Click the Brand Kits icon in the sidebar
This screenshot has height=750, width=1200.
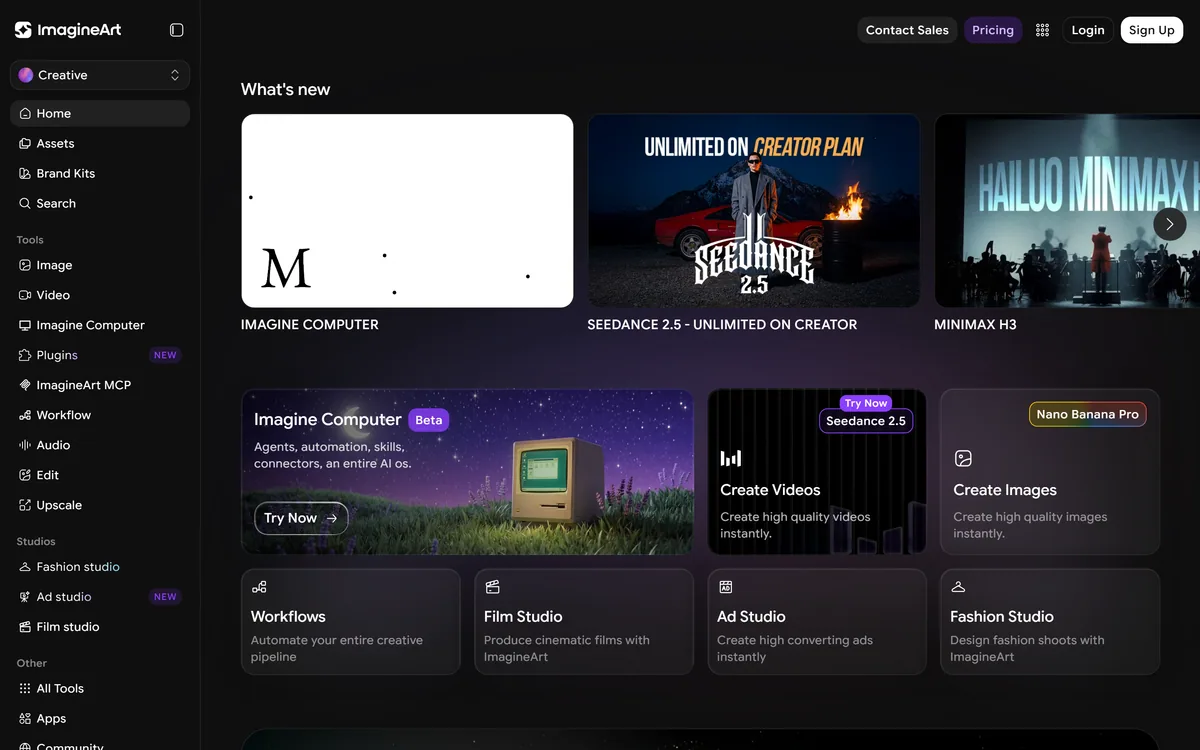(26, 173)
